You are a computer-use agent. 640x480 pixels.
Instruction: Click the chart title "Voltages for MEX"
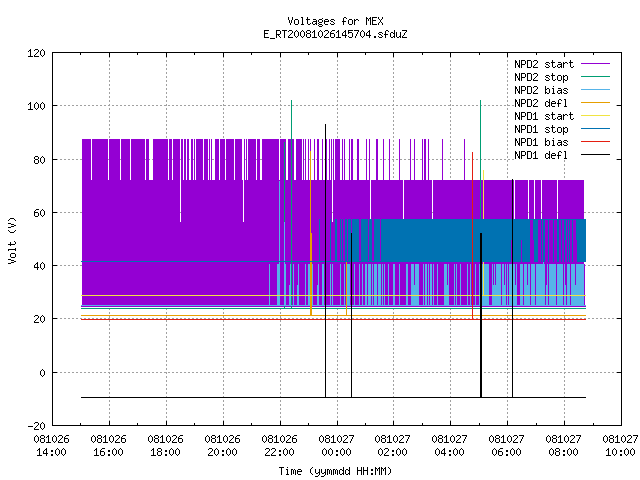(335, 21)
